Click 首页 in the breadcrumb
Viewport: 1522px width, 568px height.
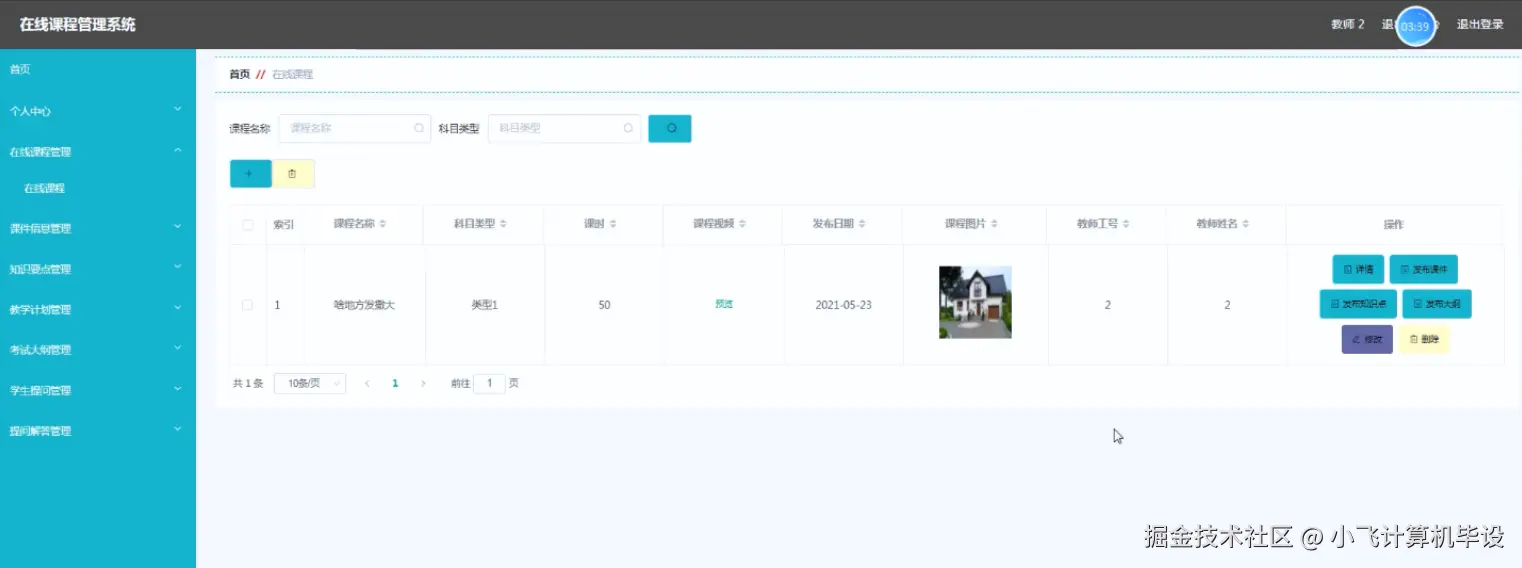click(x=240, y=75)
